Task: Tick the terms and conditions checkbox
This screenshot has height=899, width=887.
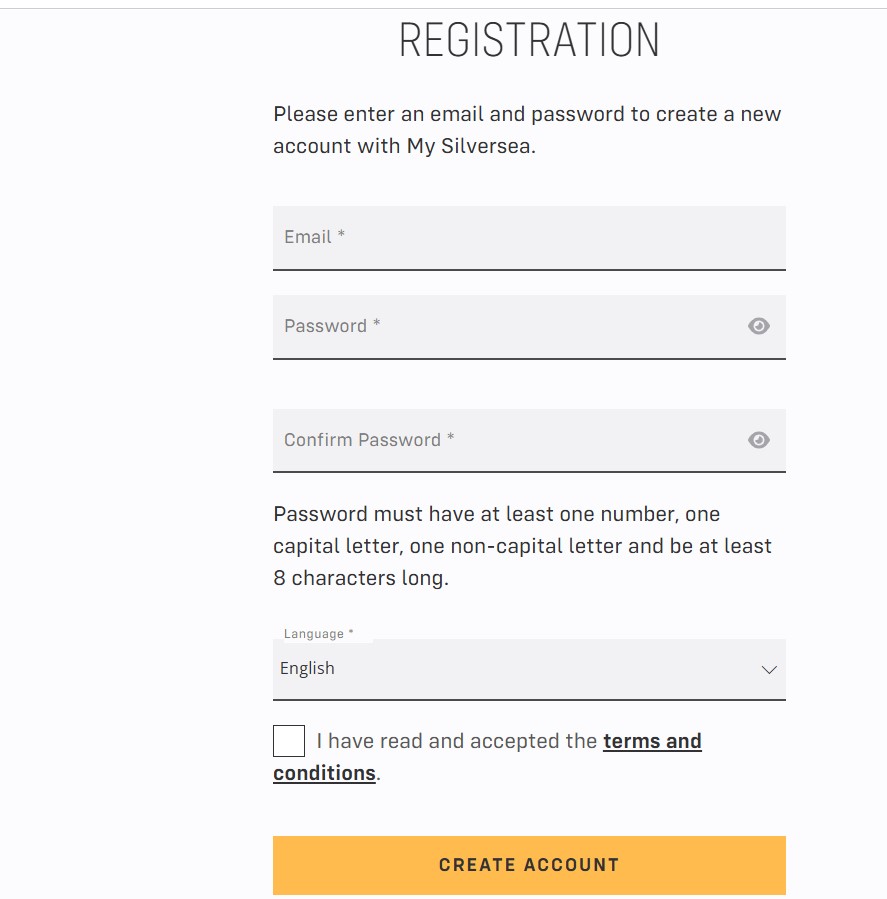Action: (x=289, y=741)
